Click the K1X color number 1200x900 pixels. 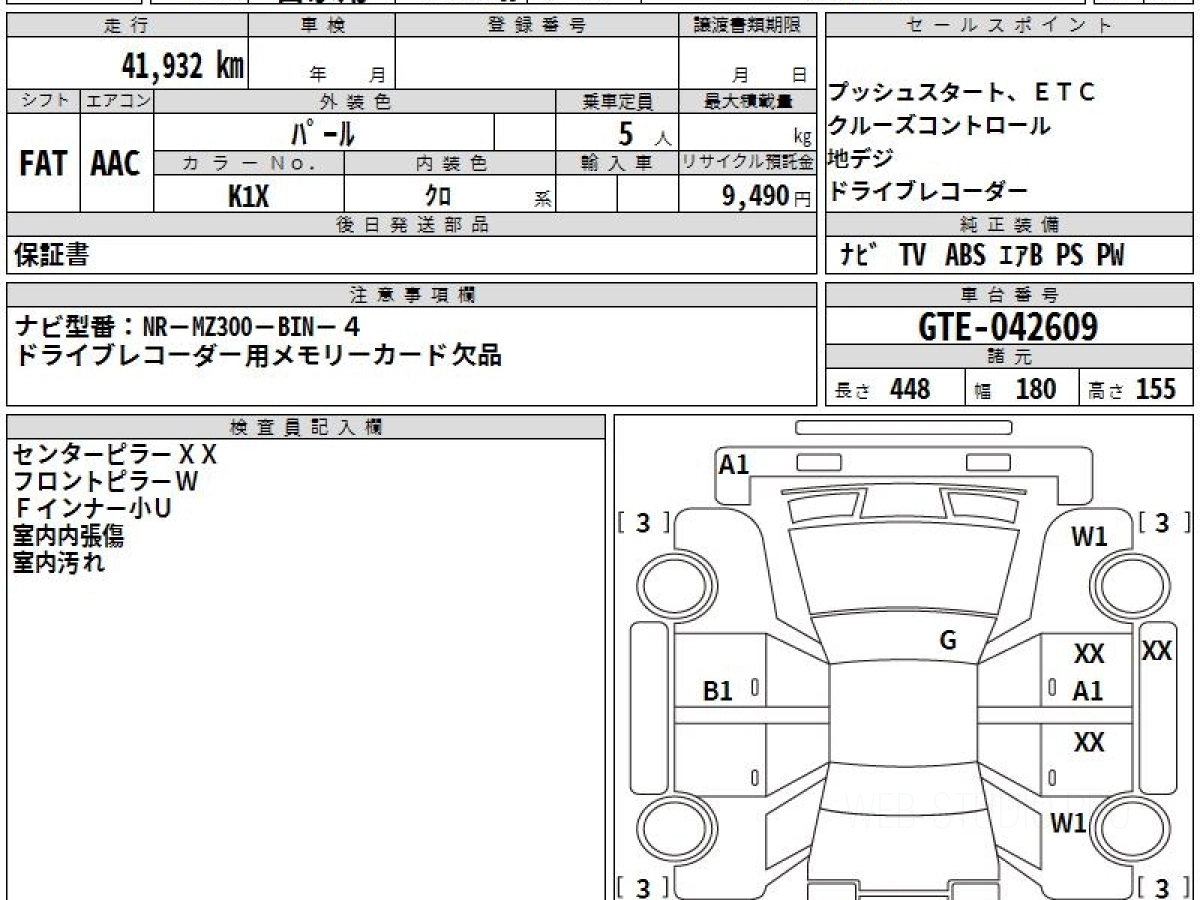[248, 196]
